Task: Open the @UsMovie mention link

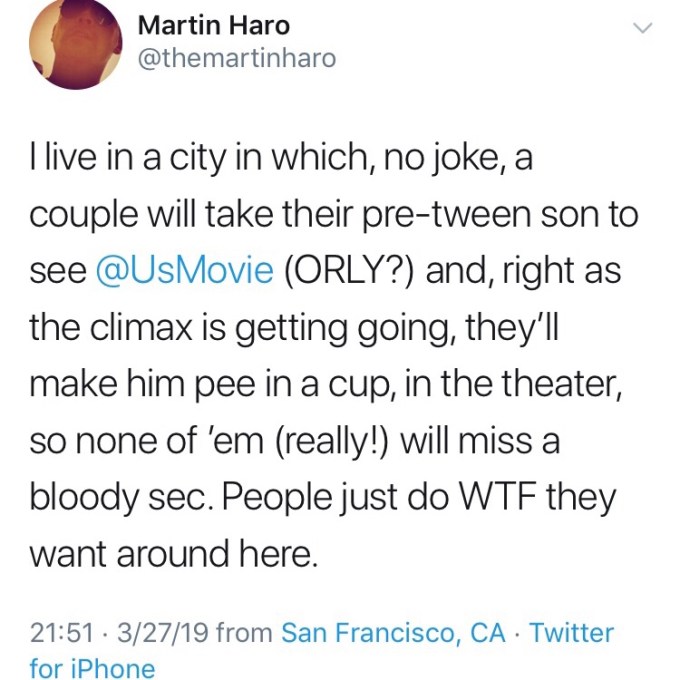Action: click(183, 272)
